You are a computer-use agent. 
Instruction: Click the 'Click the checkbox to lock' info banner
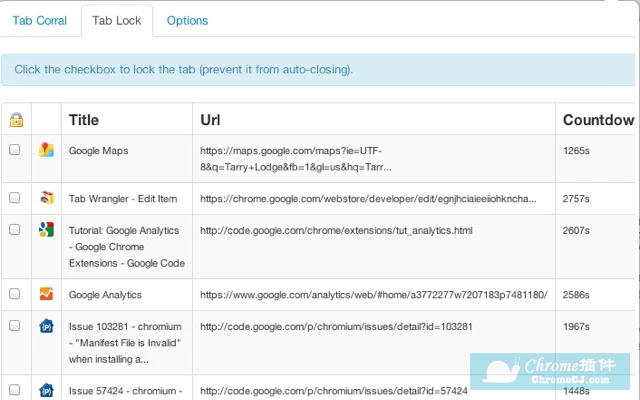318,70
